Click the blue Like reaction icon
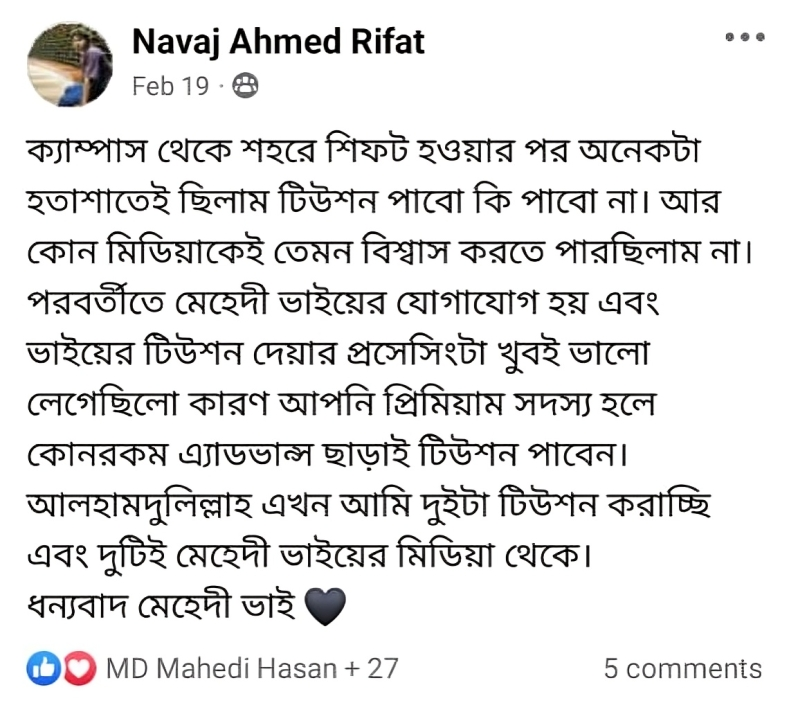This screenshot has height=712, width=789. coord(43,668)
